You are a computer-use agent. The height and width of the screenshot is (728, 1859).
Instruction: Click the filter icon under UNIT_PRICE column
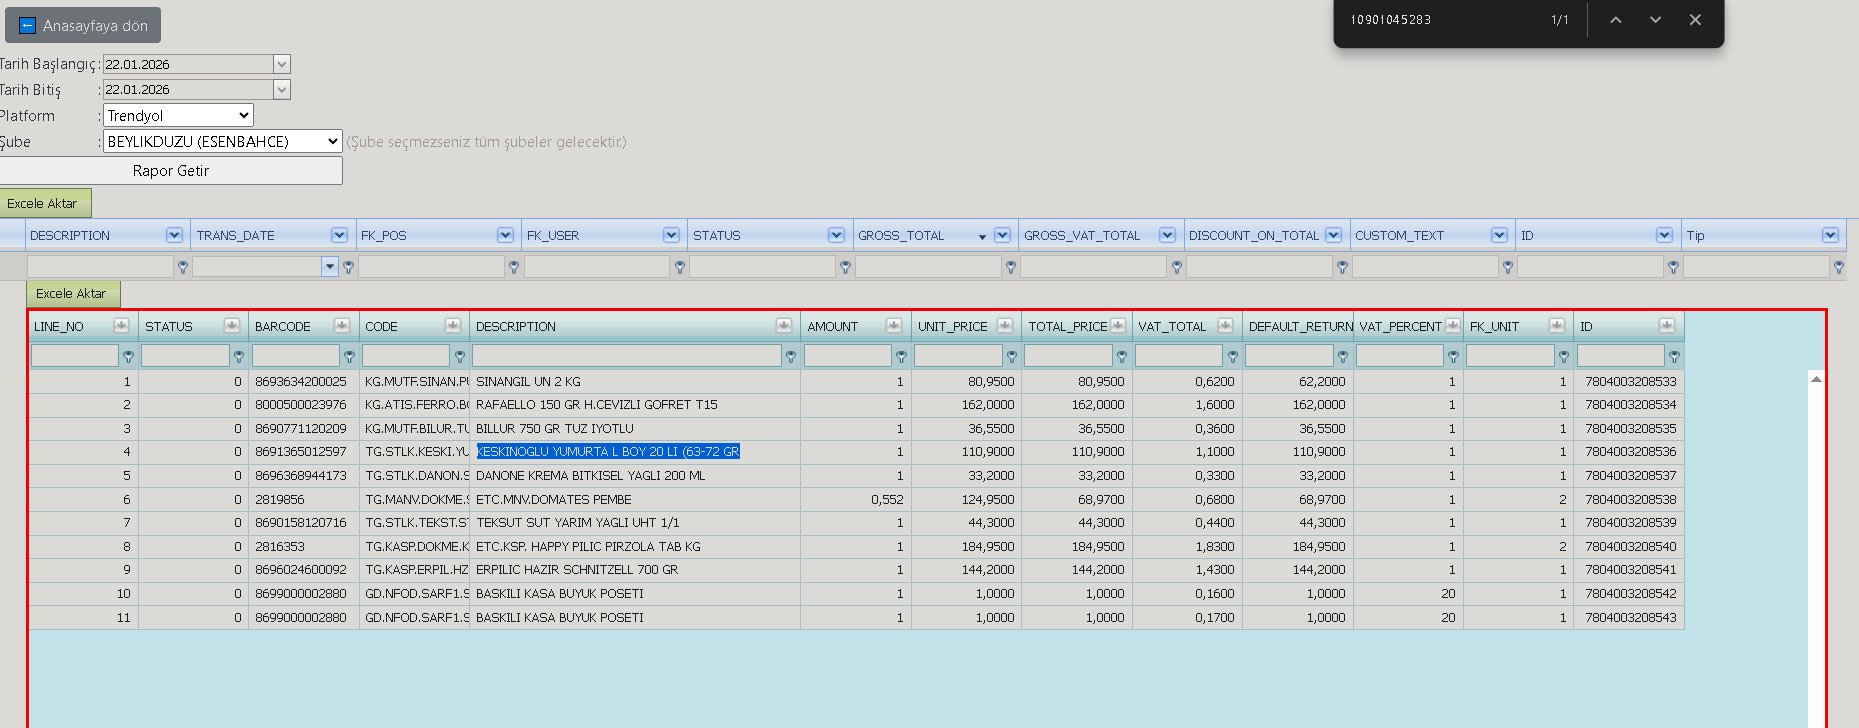(x=1012, y=356)
